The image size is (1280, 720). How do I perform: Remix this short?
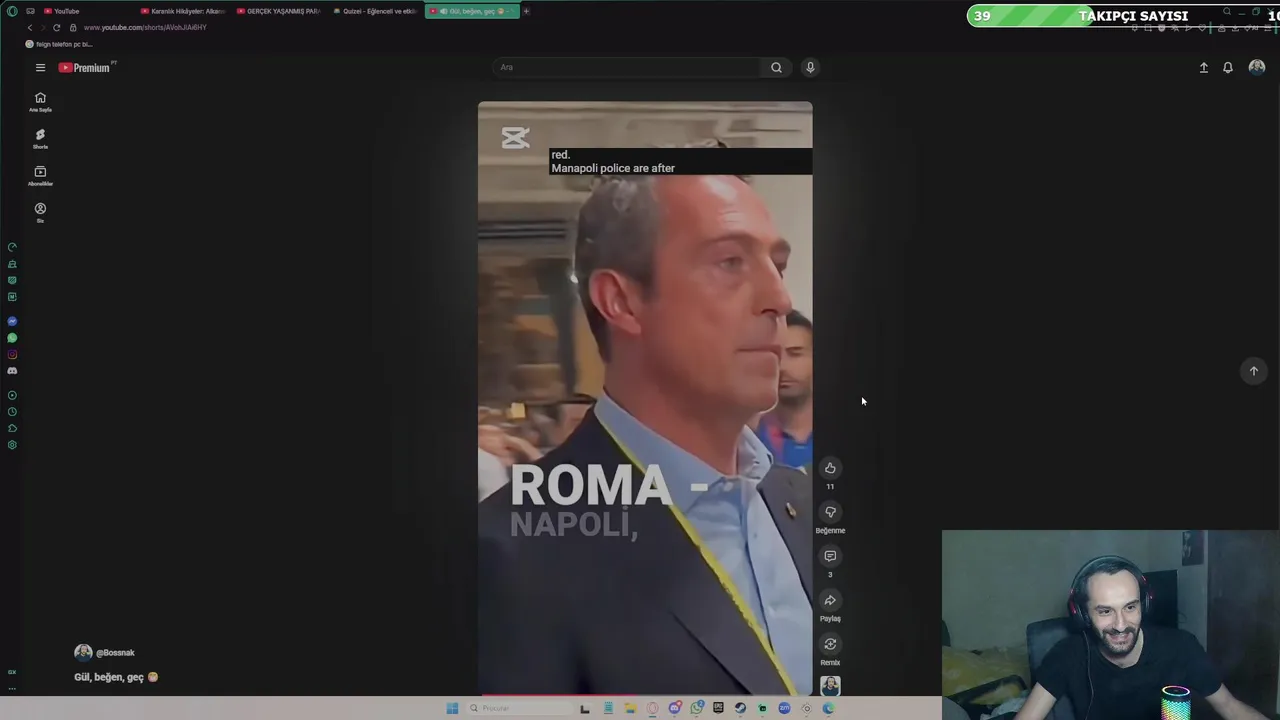(830, 644)
